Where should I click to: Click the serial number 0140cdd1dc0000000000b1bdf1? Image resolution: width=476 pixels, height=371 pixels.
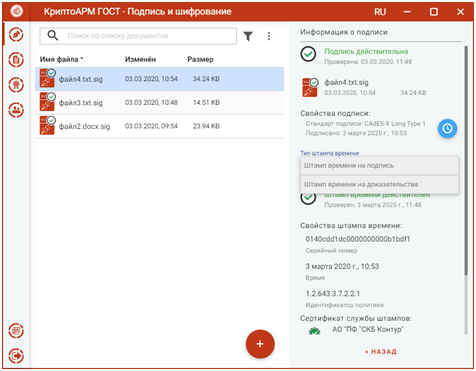click(358, 239)
